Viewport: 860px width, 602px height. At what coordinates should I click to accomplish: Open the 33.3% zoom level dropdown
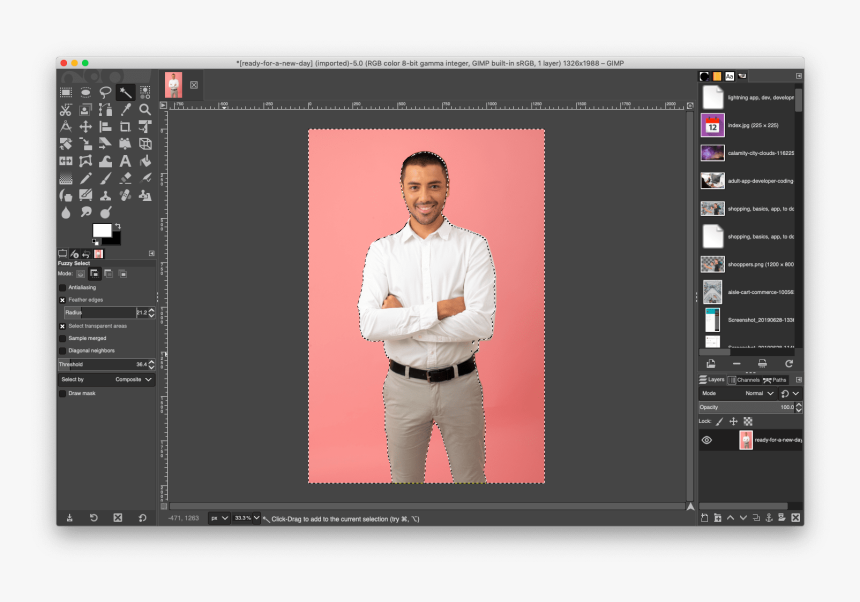(247, 518)
